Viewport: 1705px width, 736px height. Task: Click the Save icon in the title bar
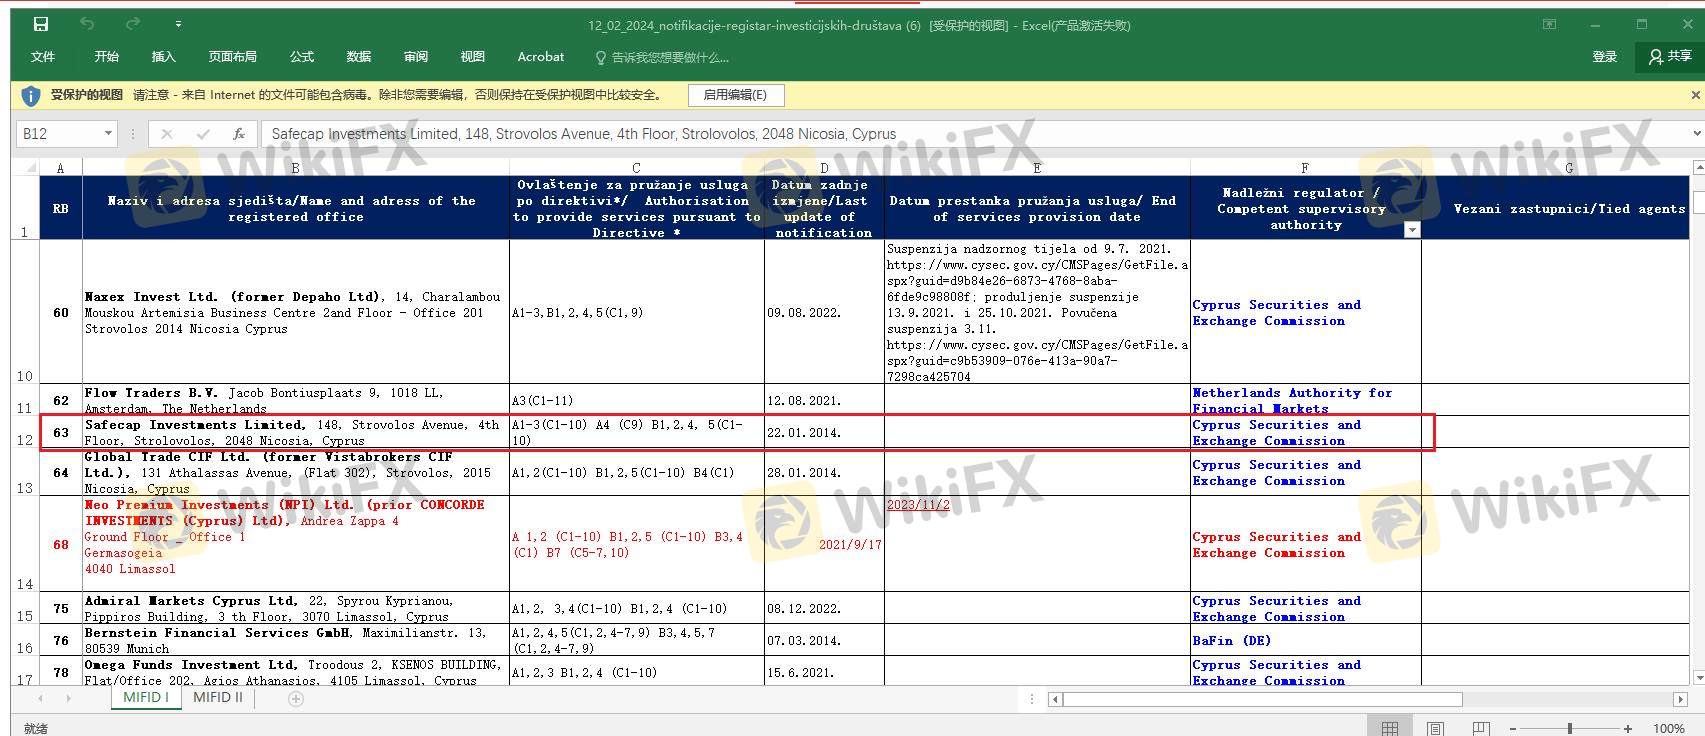click(x=41, y=24)
